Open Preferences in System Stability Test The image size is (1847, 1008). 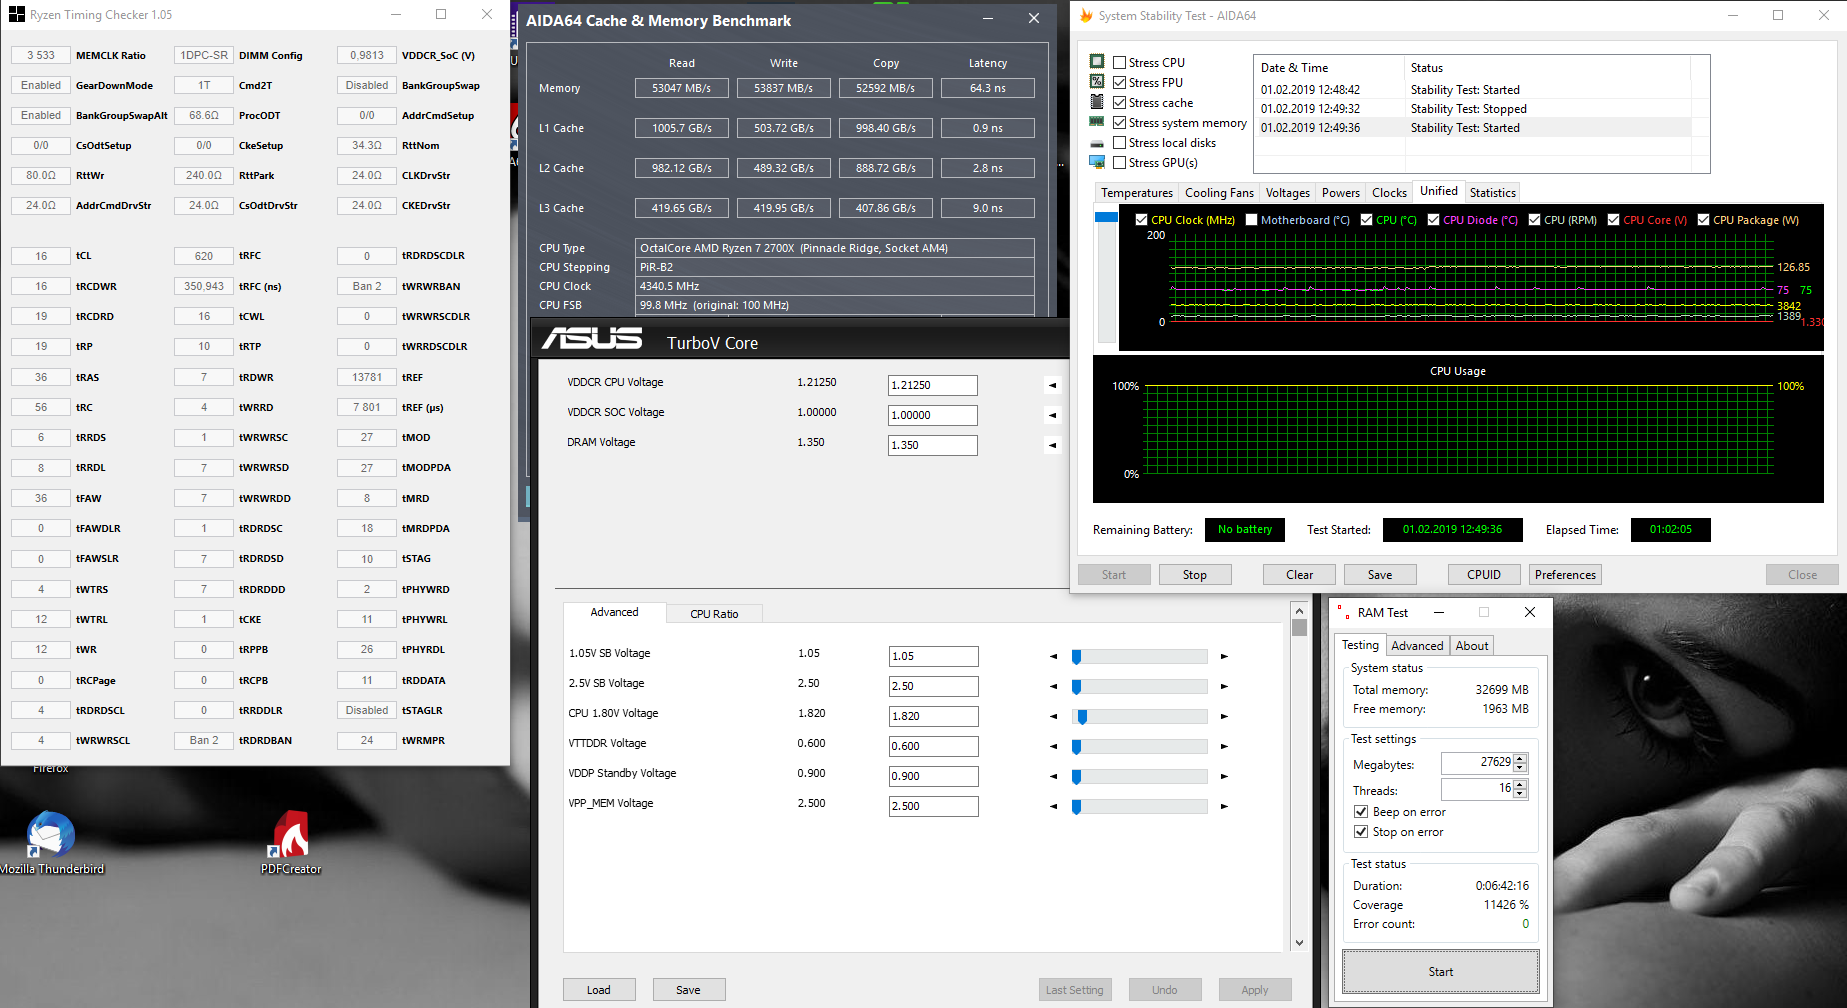coord(1566,575)
